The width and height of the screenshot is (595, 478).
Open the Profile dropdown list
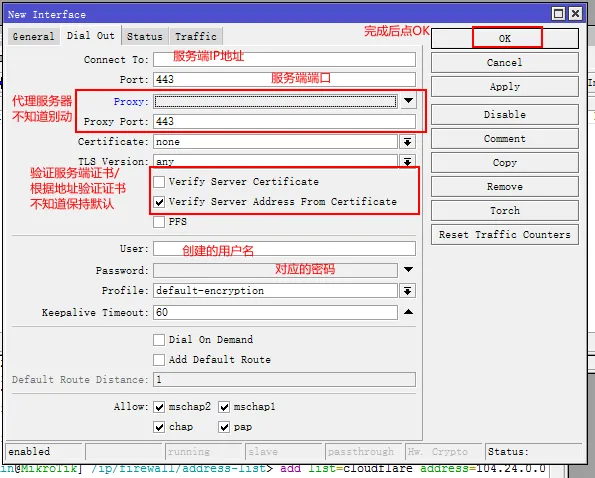click(x=408, y=291)
